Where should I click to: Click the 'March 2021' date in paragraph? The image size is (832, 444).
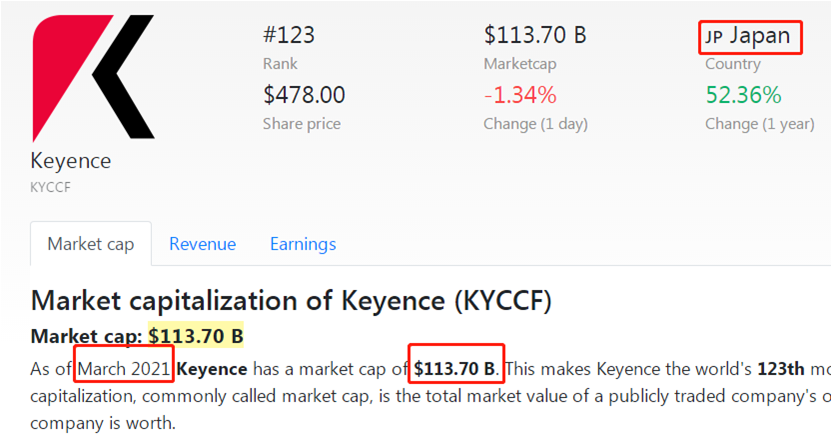tap(124, 369)
